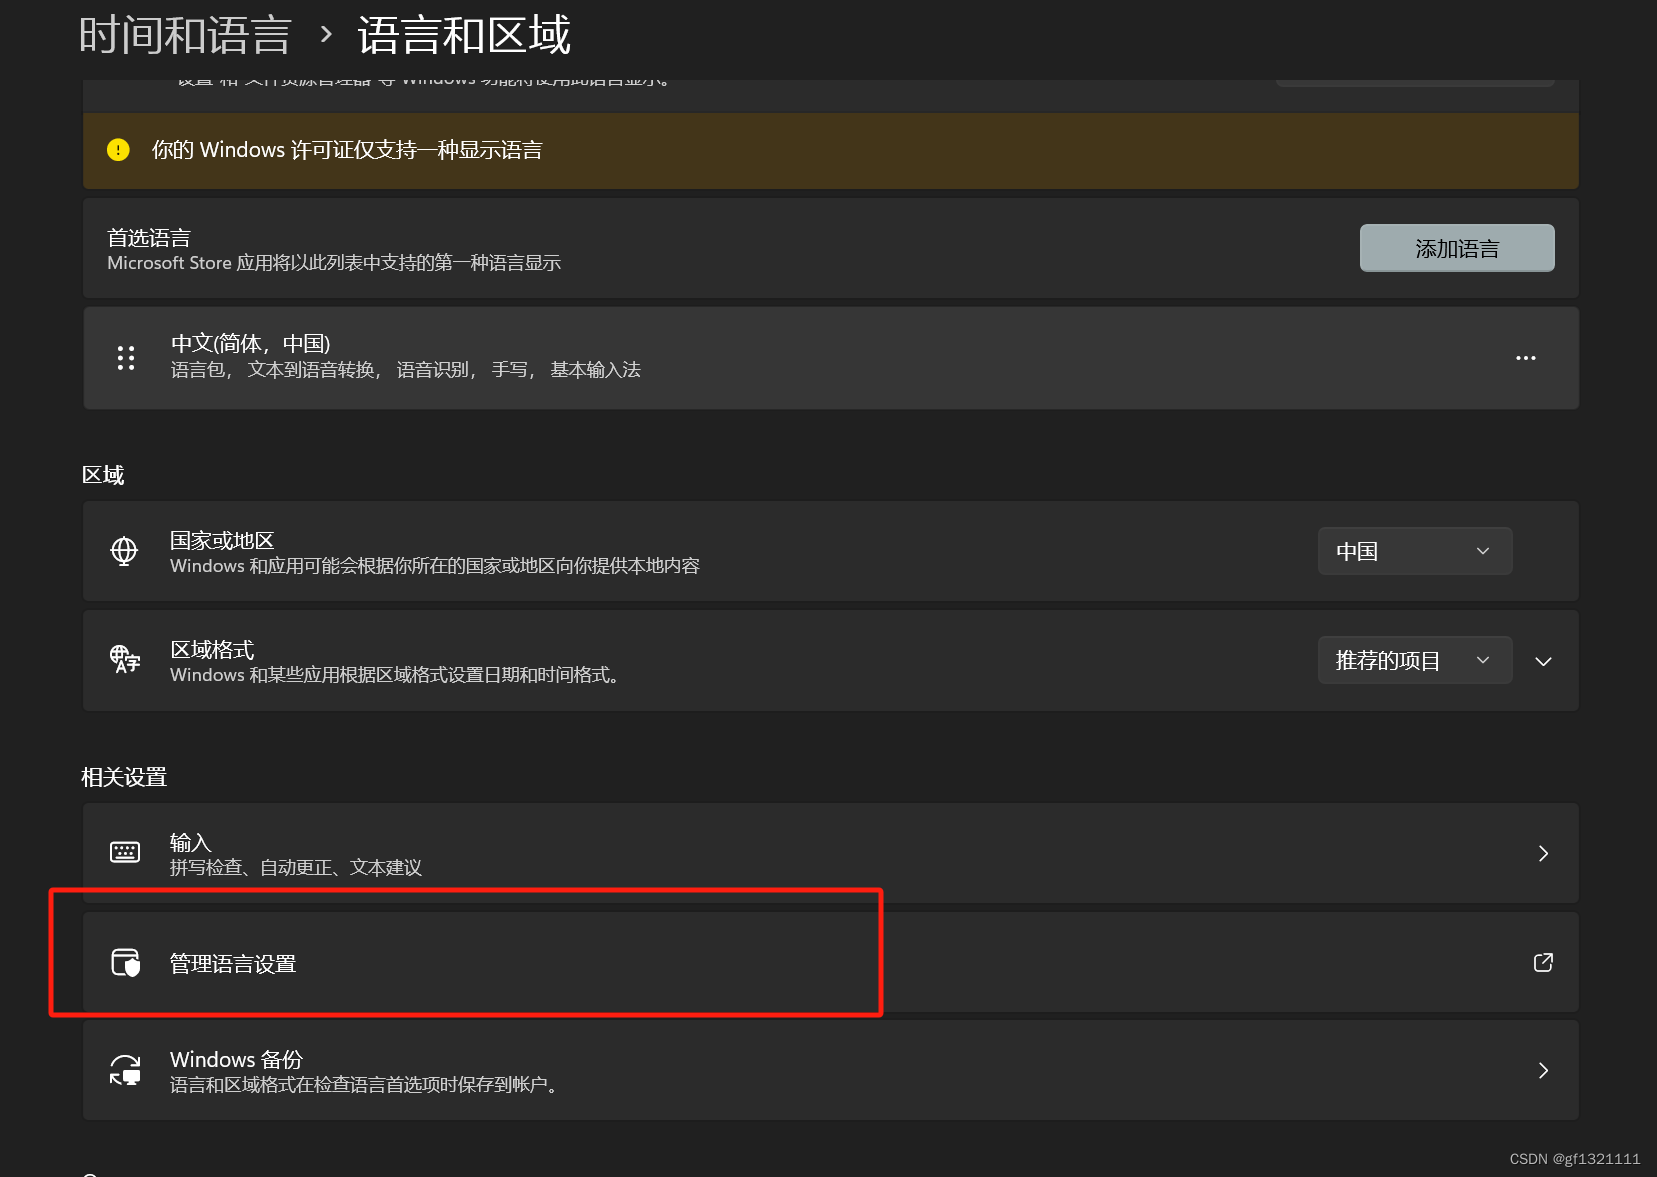Click the 区域 section heading

coord(103,475)
